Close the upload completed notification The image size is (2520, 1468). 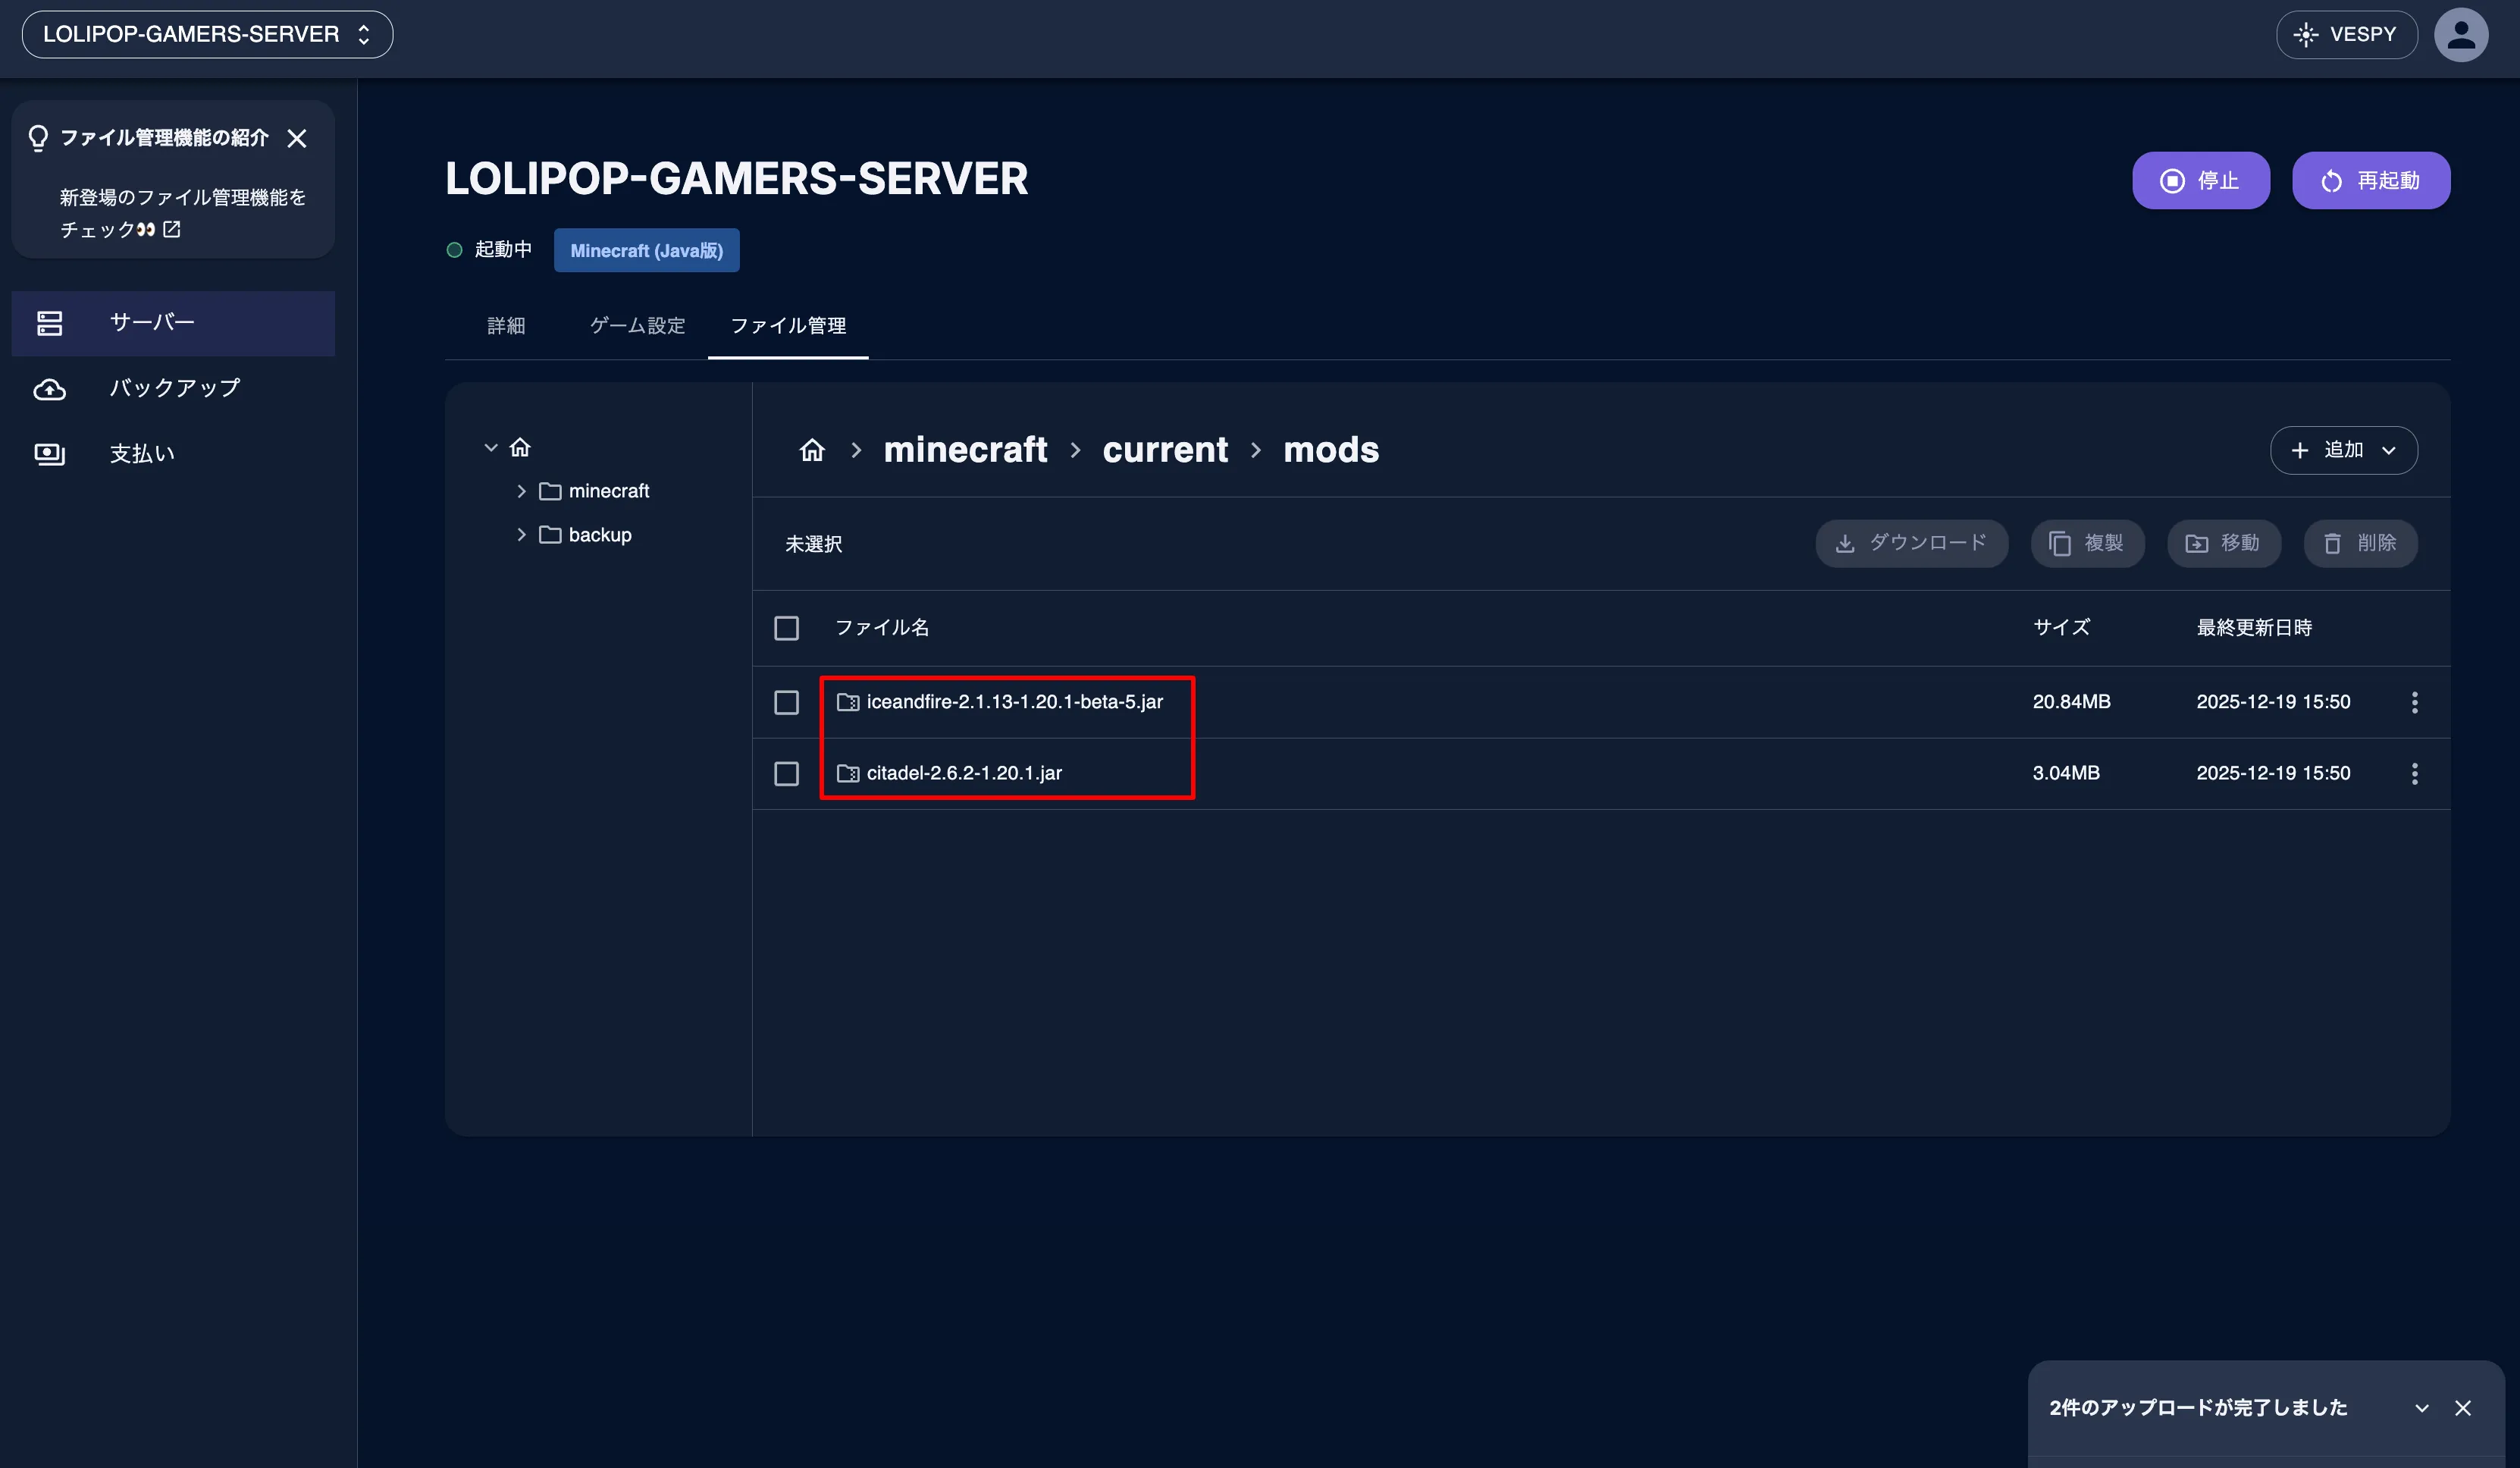(2463, 1408)
